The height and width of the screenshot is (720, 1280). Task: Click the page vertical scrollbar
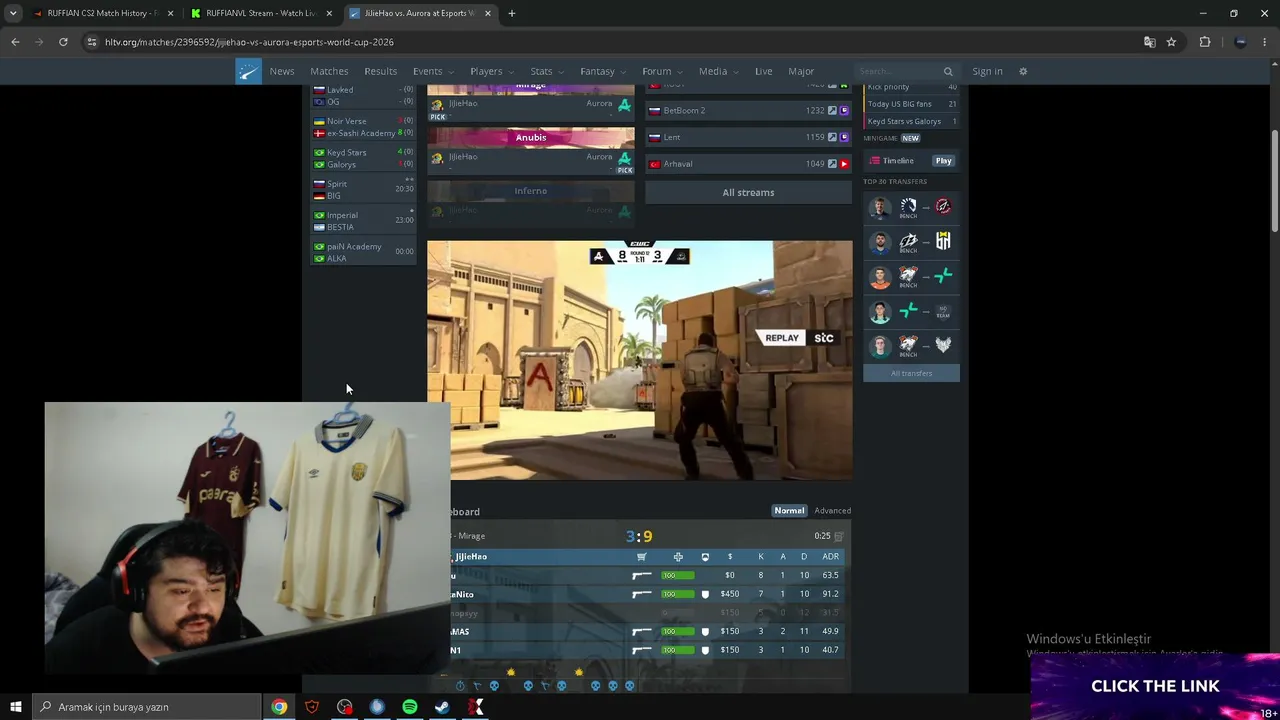[1274, 180]
